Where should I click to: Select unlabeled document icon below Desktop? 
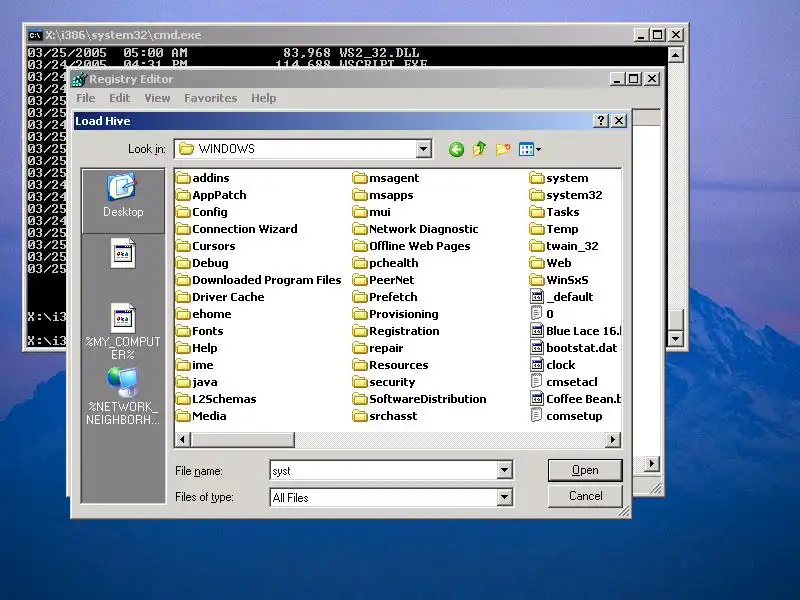click(123, 253)
